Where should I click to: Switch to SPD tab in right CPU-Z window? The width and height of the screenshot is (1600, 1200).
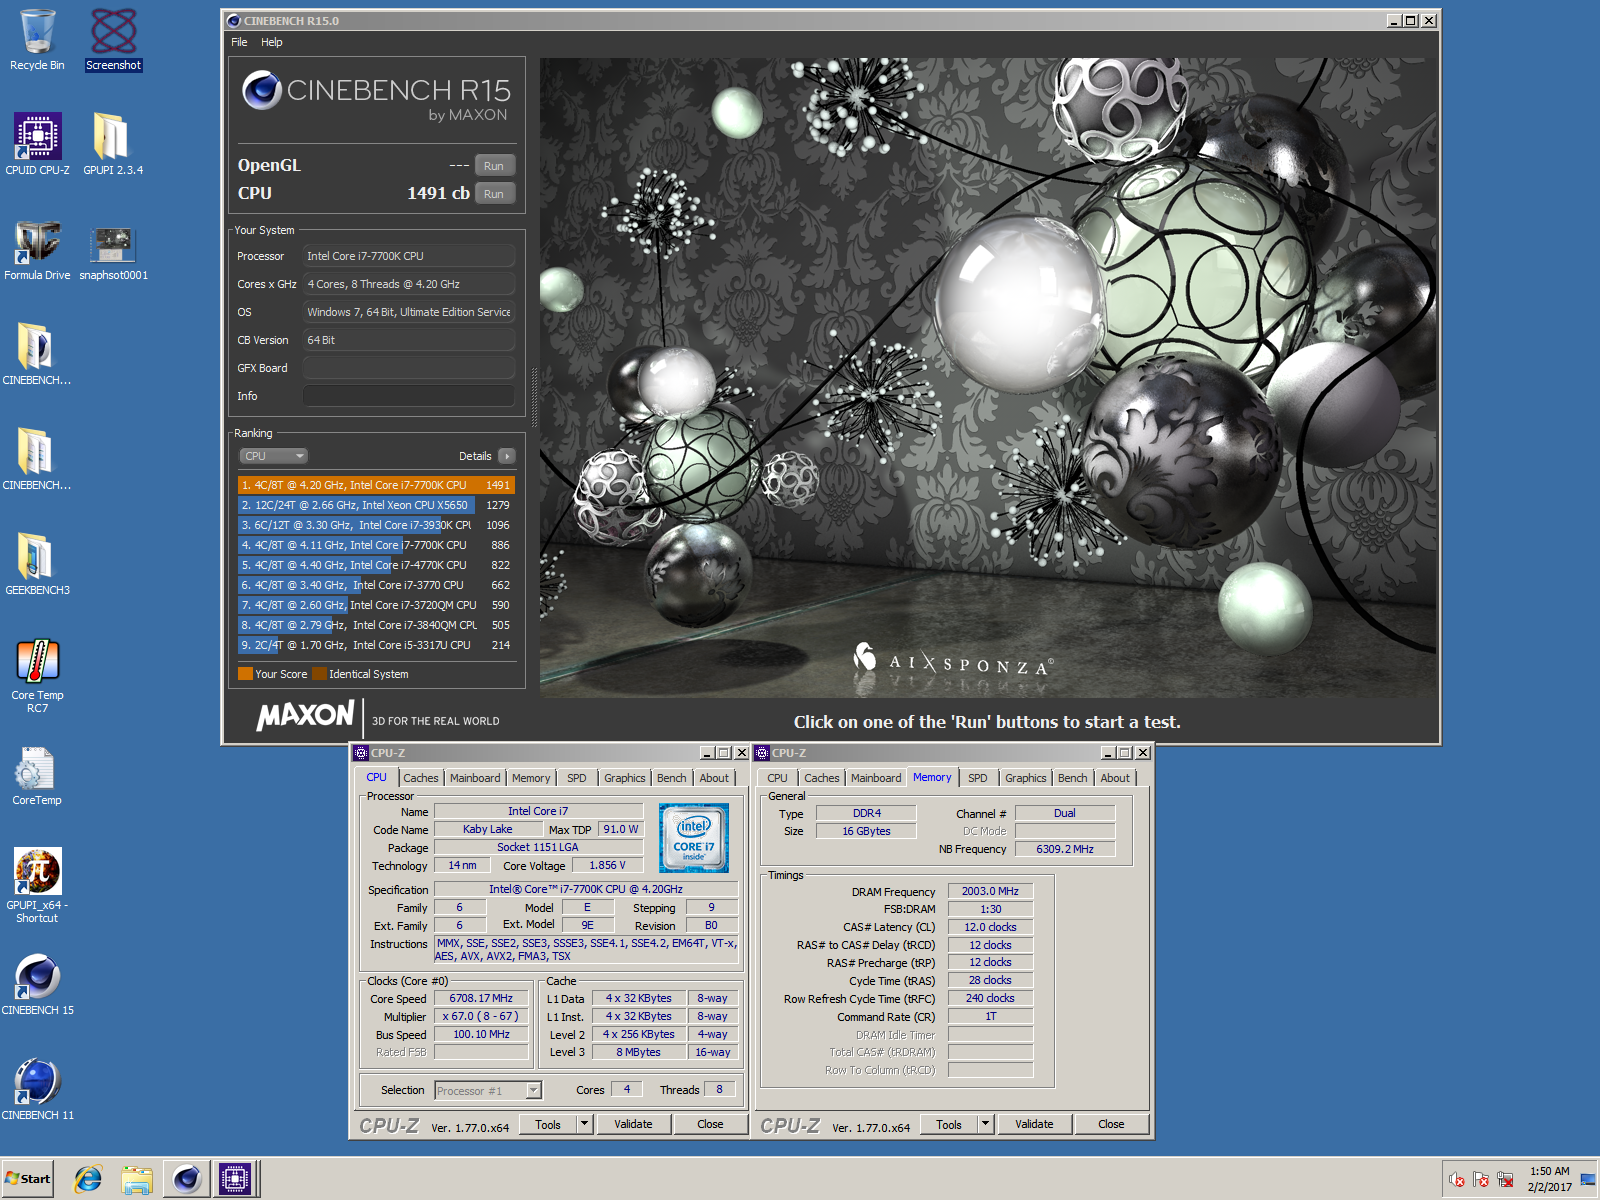coord(978,778)
